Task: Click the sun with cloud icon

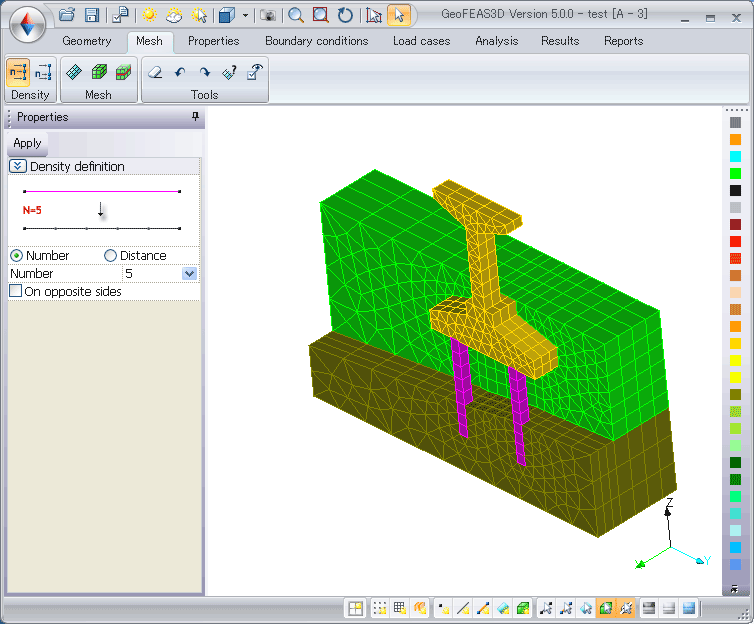Action: [174, 15]
